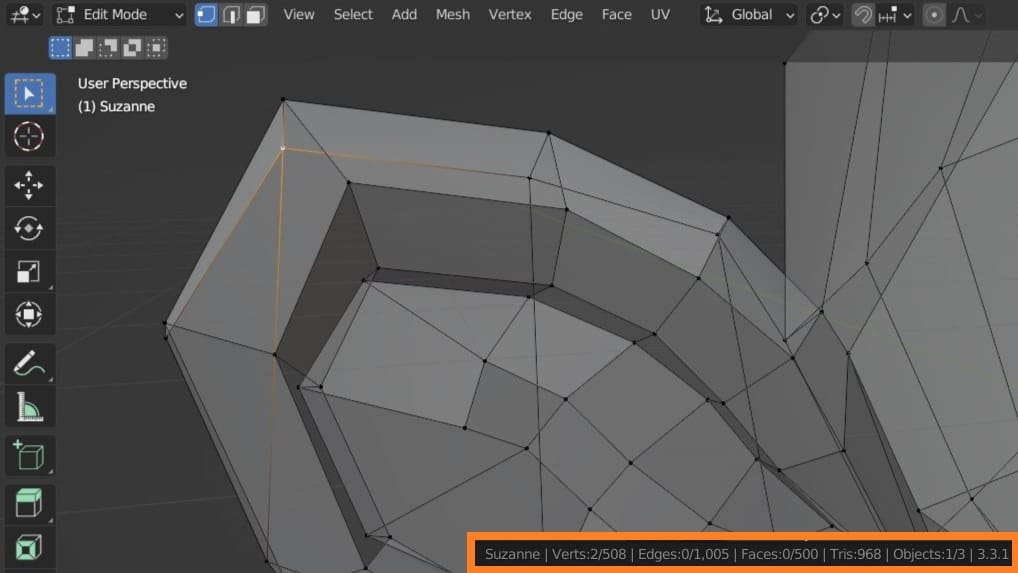This screenshot has height=573, width=1018.
Task: Click the (1) Suzanne overlay text
Action: [x=116, y=106]
